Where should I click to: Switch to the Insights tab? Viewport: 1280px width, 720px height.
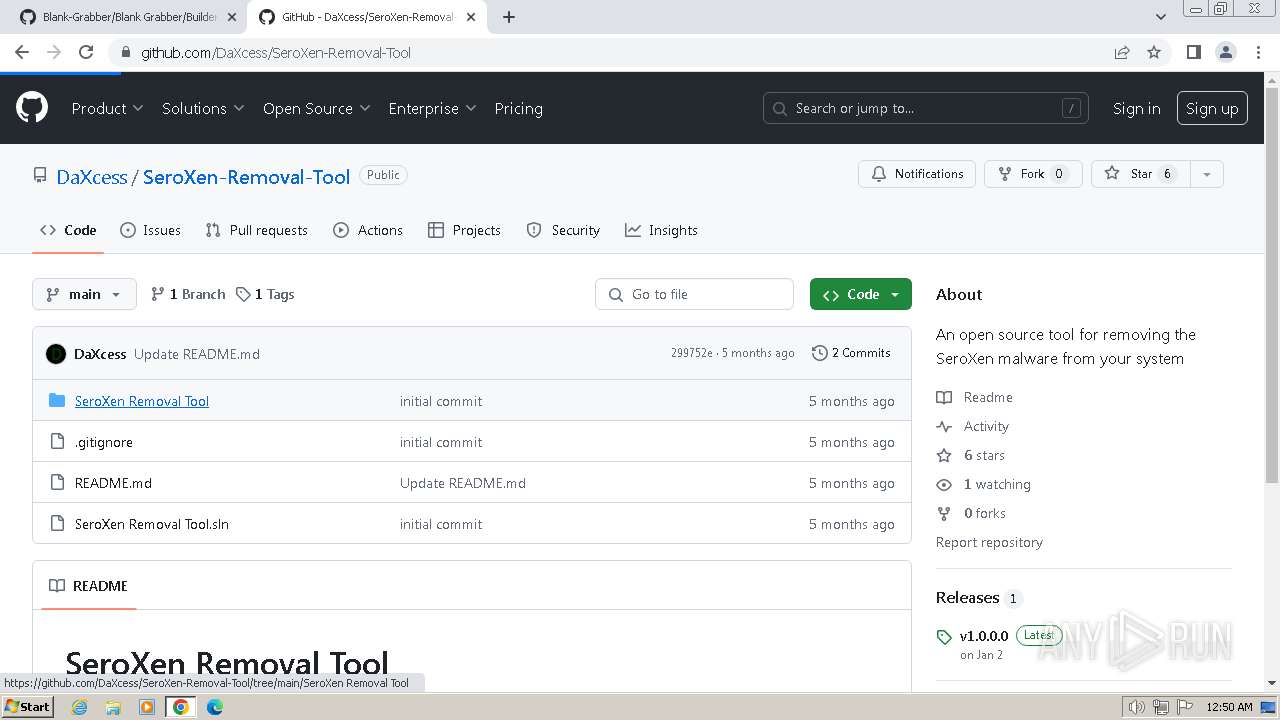[661, 230]
